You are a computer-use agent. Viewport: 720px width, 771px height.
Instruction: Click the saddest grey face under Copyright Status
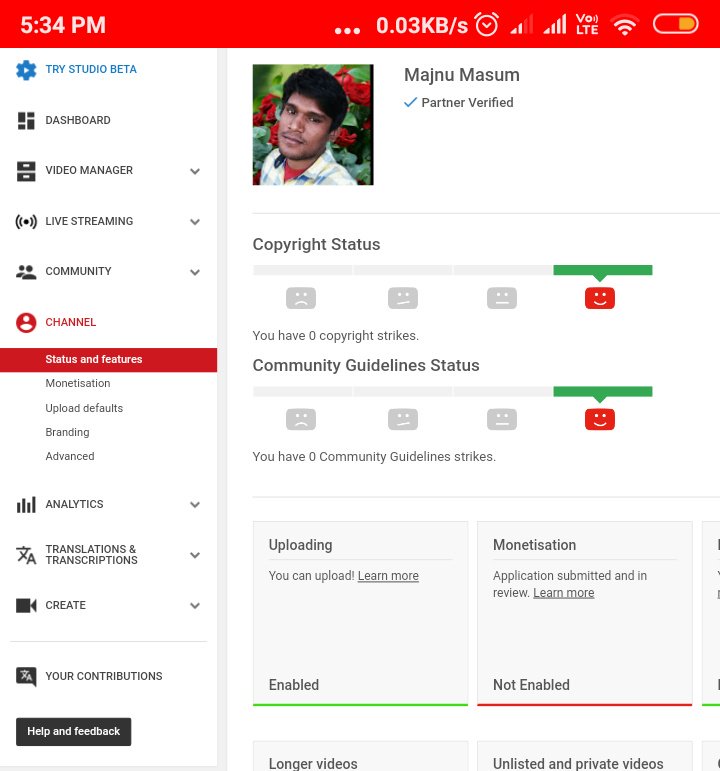click(301, 298)
